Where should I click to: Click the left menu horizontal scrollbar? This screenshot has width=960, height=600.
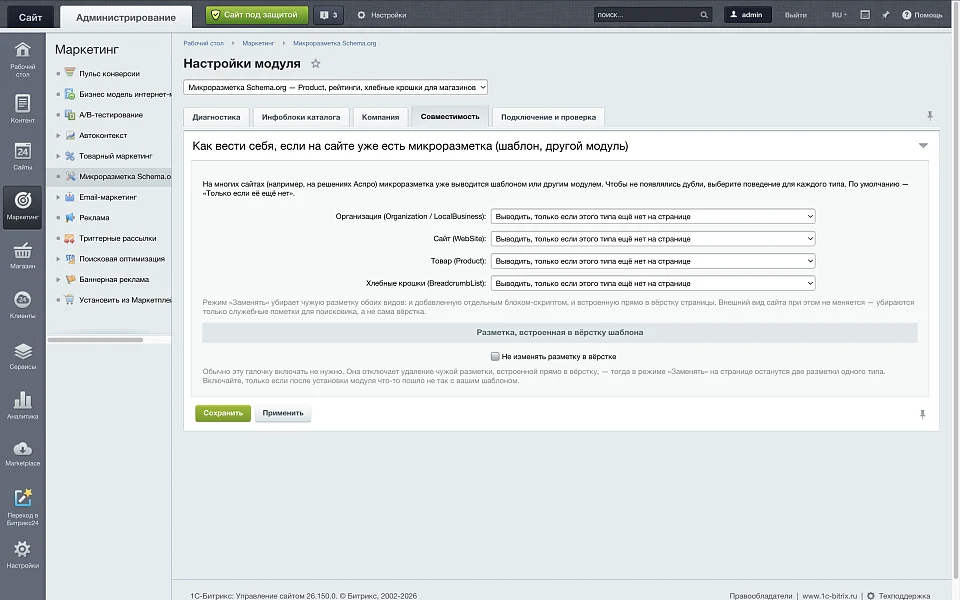click(x=95, y=340)
